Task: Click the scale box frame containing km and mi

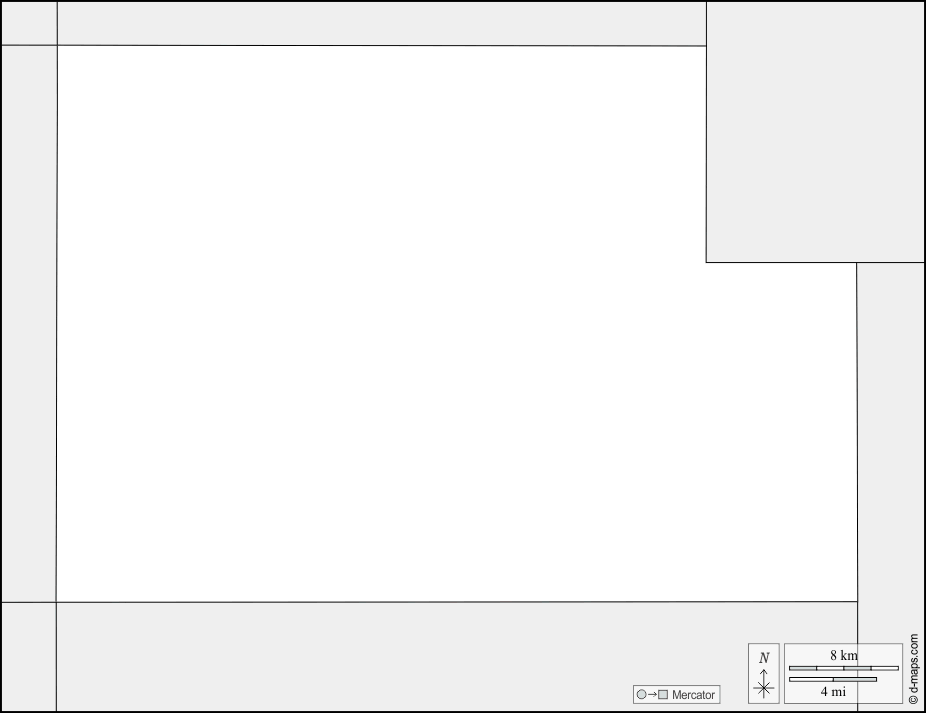Action: (x=843, y=673)
